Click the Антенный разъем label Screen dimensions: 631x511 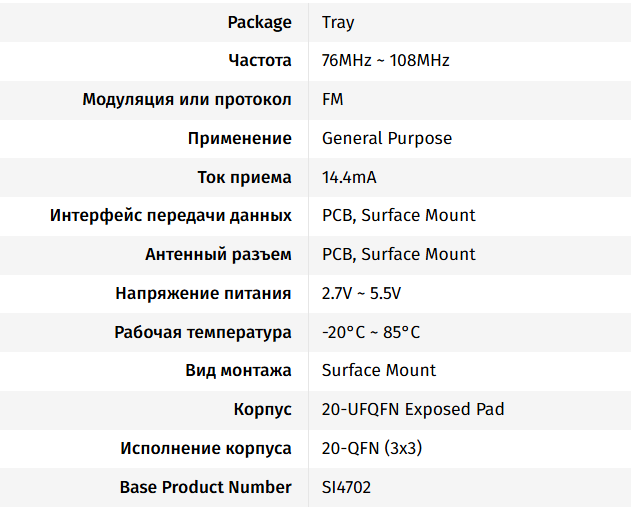pos(218,254)
